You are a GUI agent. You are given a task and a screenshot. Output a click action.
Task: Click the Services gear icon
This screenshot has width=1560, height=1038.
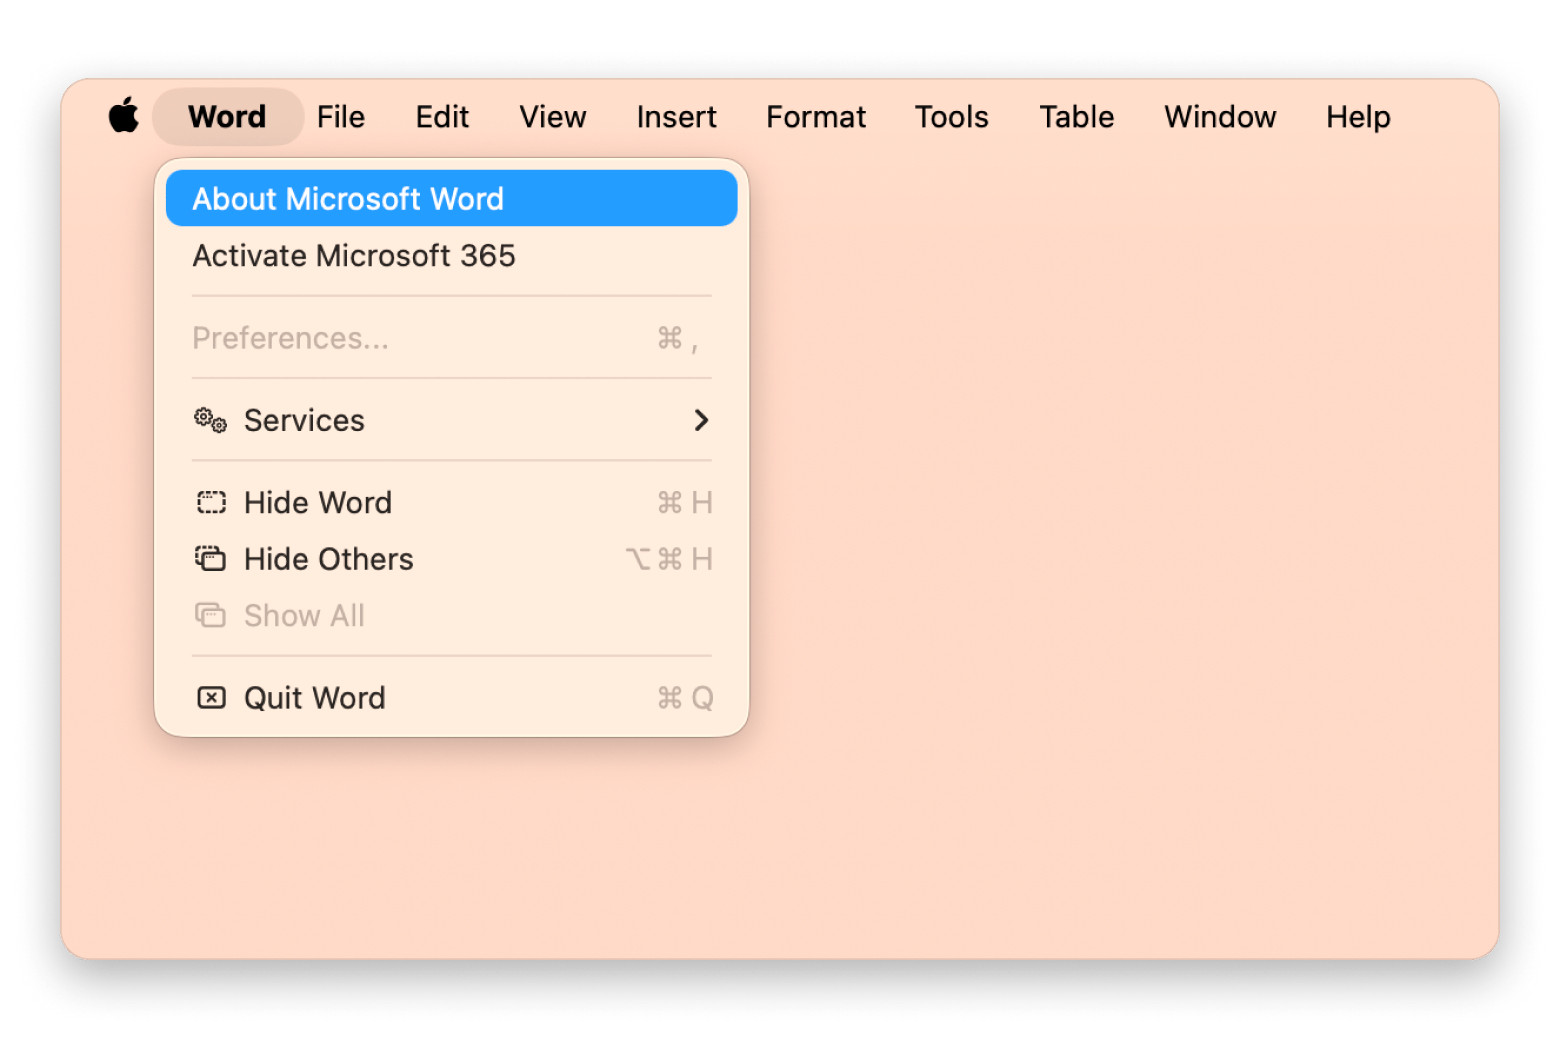click(210, 420)
